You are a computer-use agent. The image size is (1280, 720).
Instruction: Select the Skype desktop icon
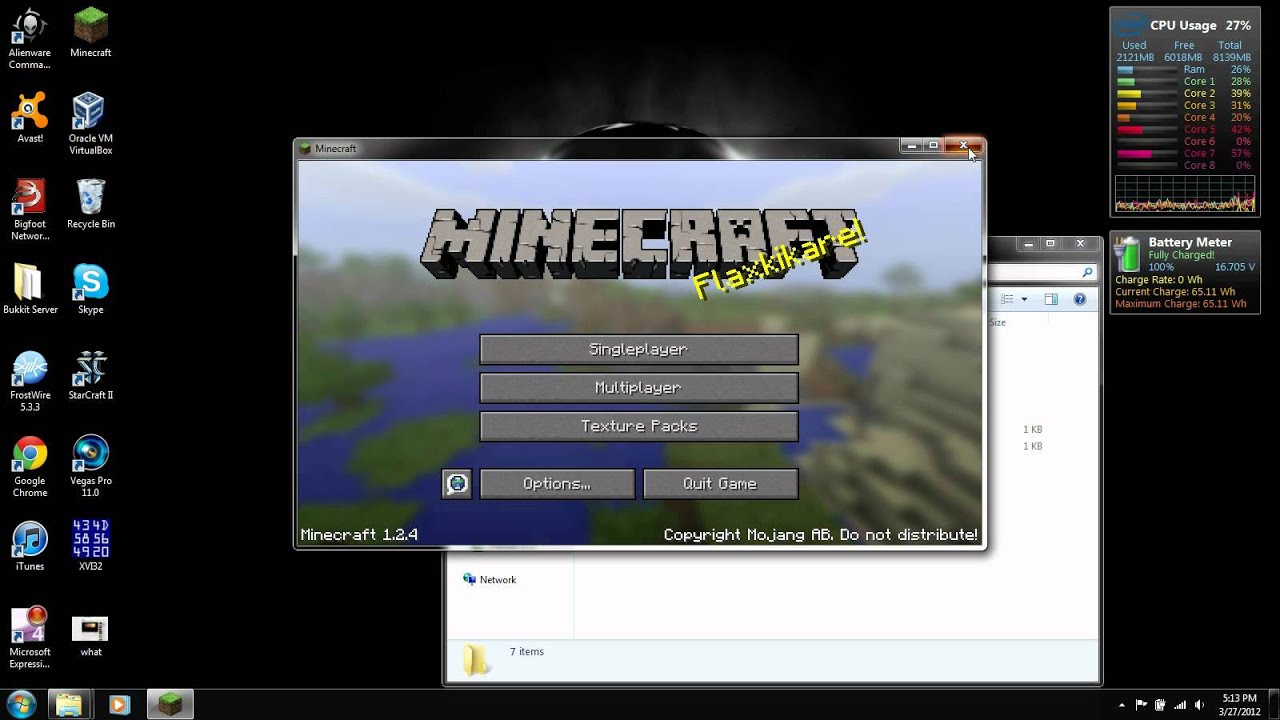click(x=91, y=290)
